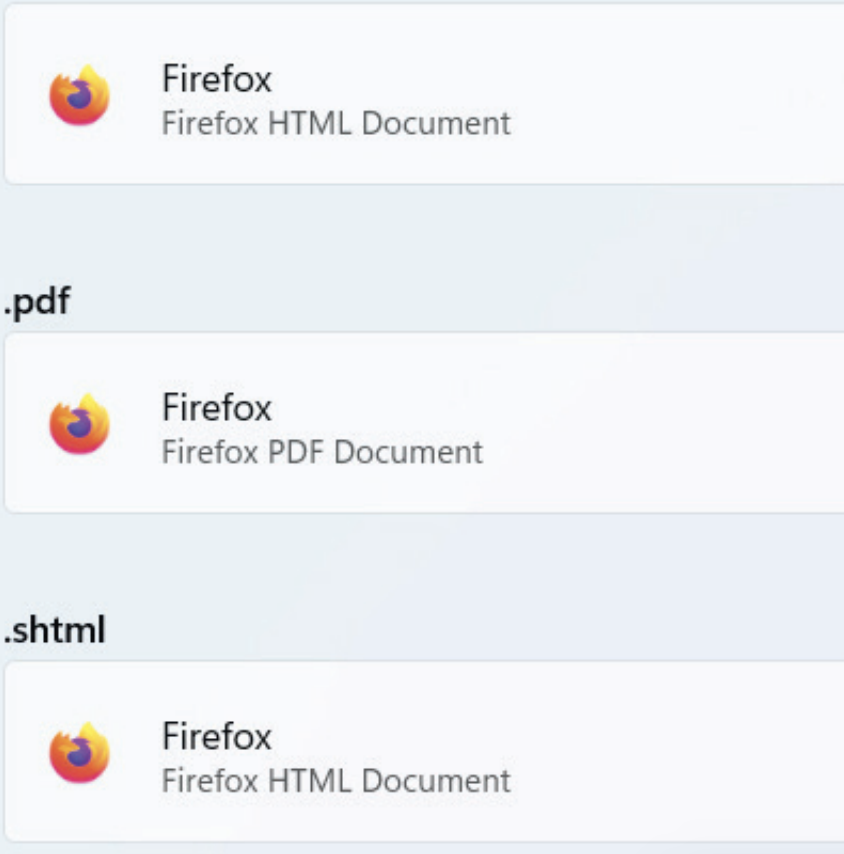Click the word PDF in the .pdf card
The width and height of the screenshot is (844, 854).
tap(294, 452)
